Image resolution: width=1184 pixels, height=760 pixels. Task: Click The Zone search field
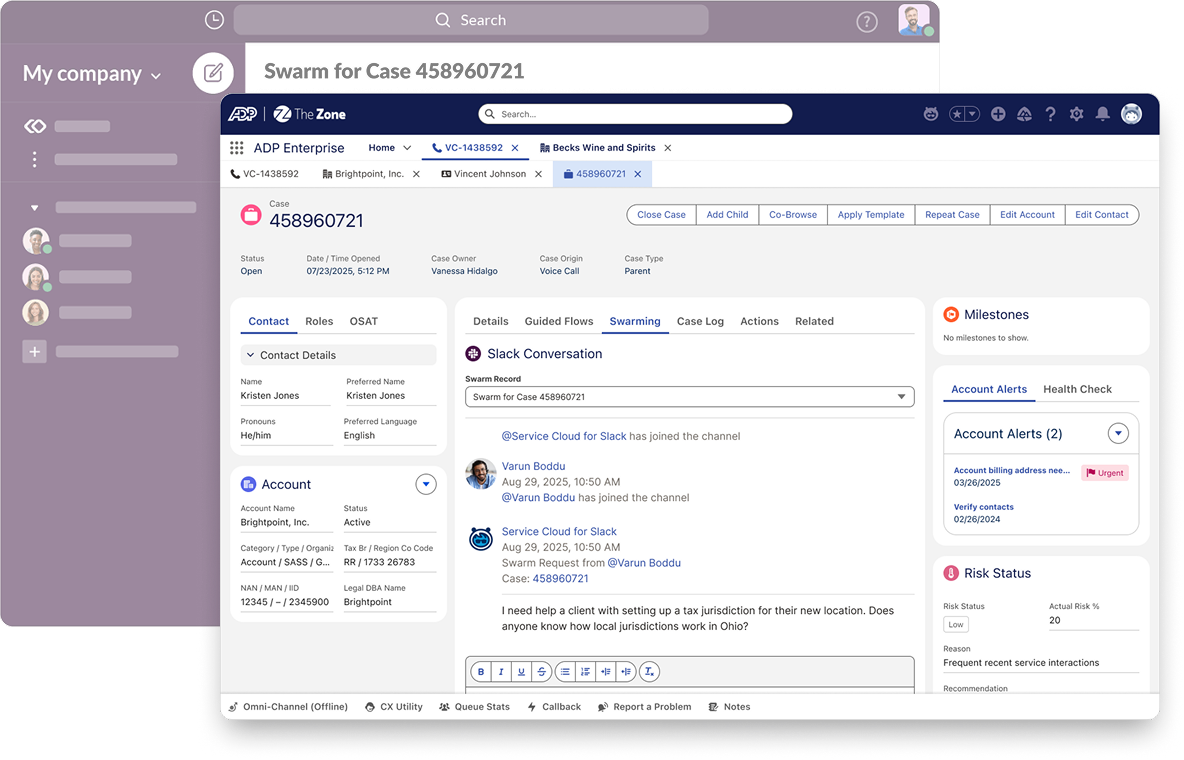pos(635,114)
